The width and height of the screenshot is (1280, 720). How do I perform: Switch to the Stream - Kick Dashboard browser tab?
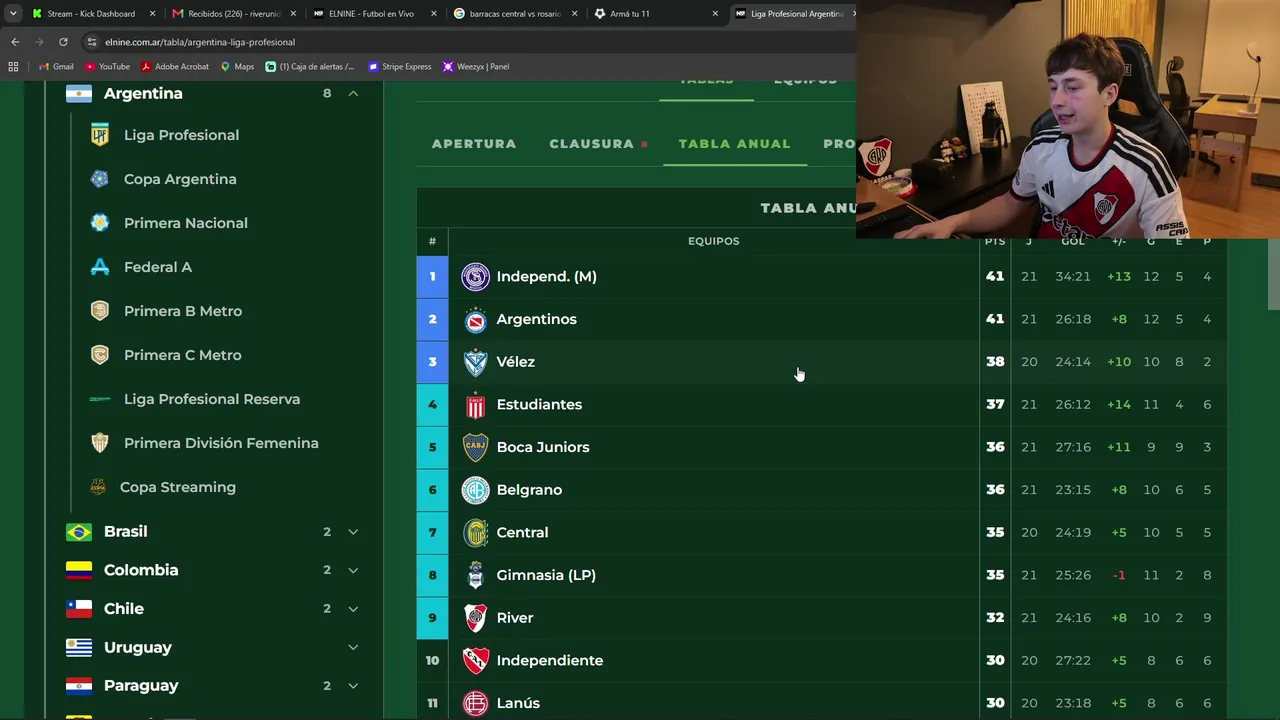(x=91, y=14)
